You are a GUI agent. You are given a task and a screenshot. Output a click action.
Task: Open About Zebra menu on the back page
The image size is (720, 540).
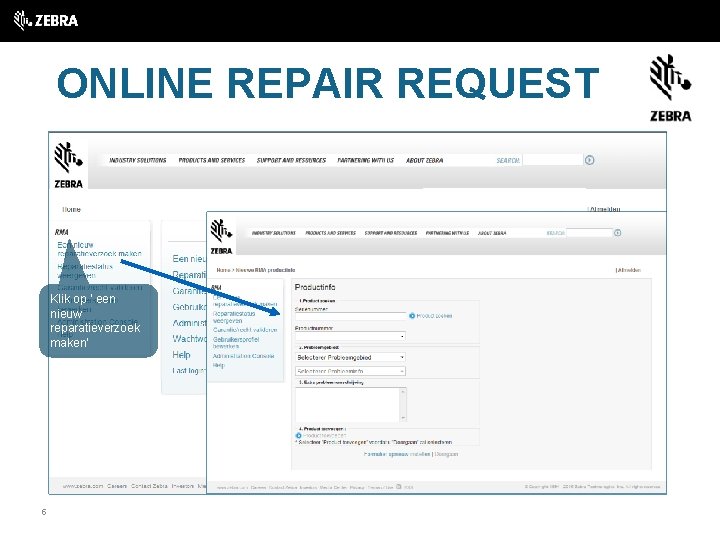[425, 160]
